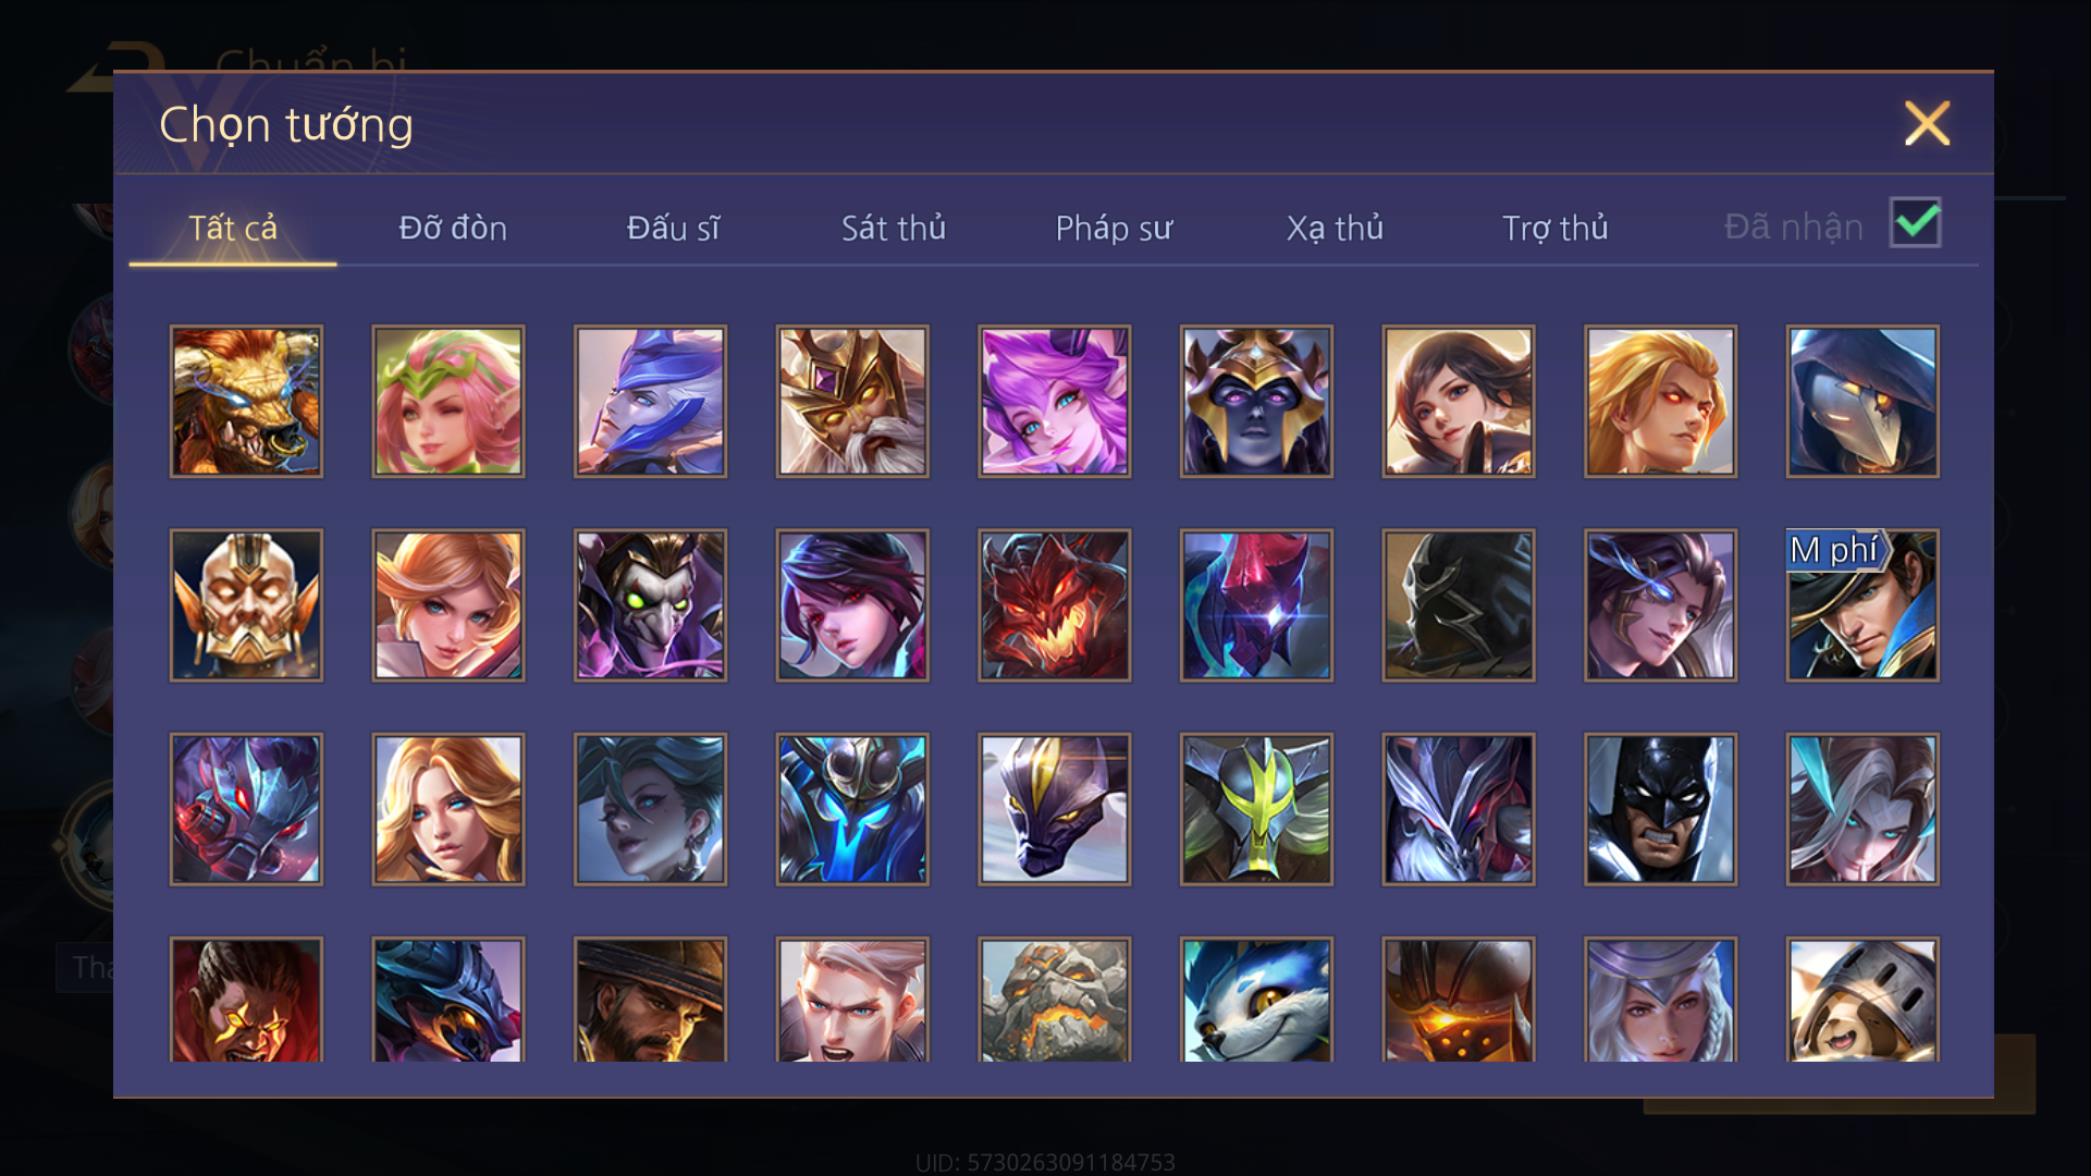Pick the green-eyed masked jester hero
Screen dimensions: 2091x1176
[x=650, y=605]
